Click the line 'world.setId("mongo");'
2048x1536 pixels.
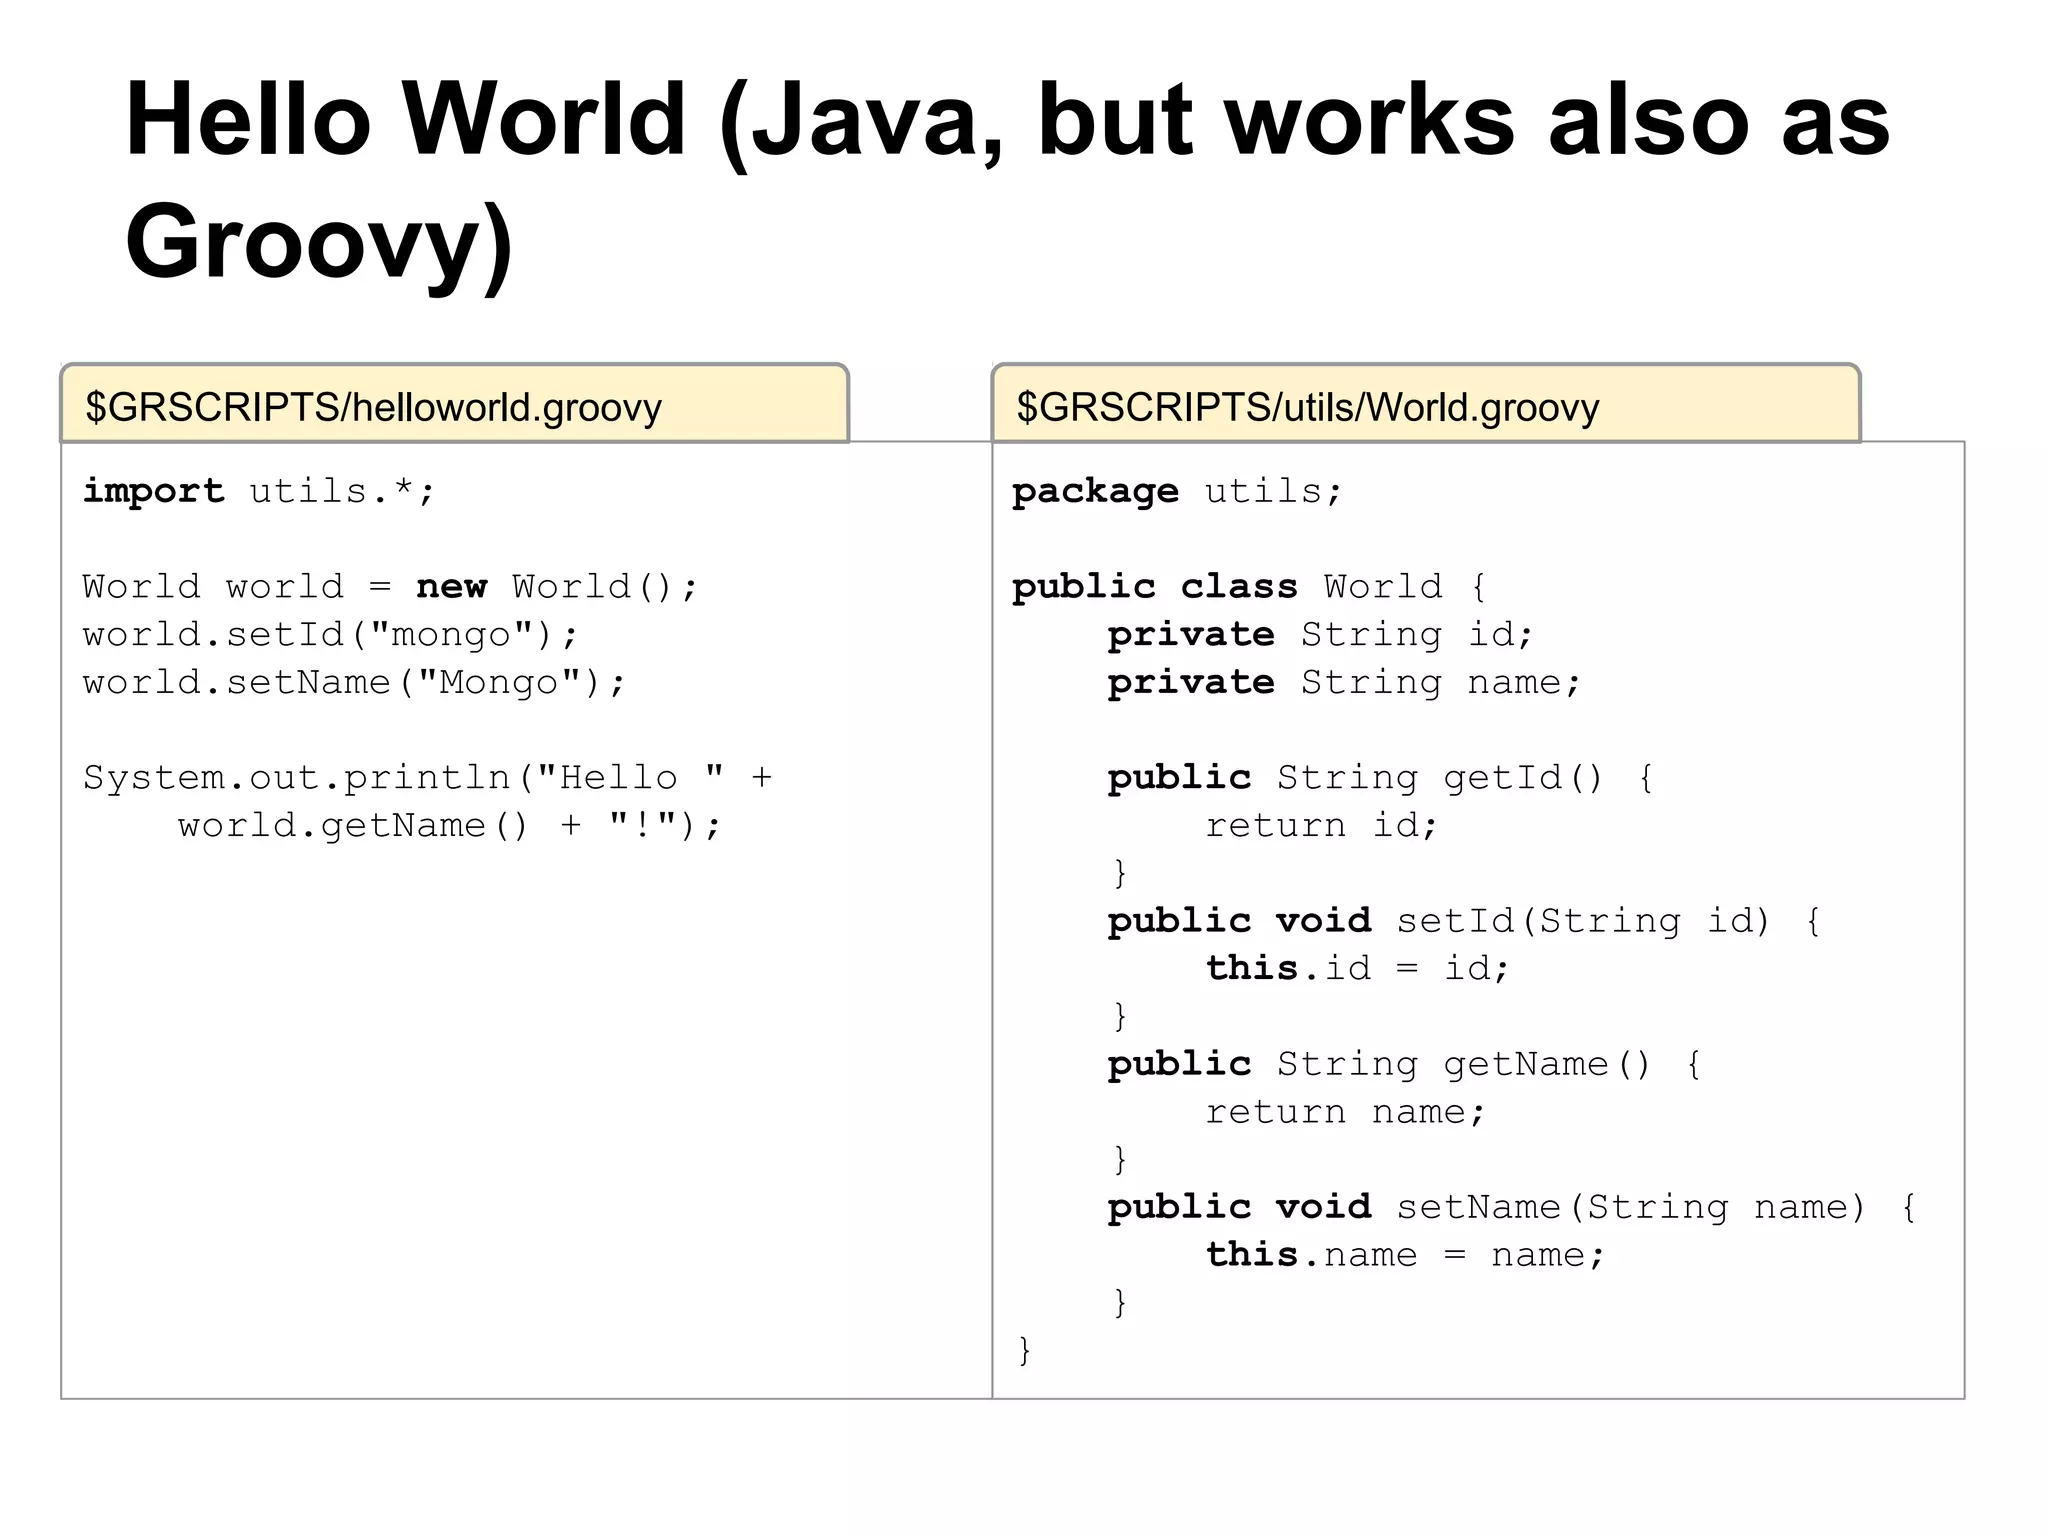tap(330, 634)
